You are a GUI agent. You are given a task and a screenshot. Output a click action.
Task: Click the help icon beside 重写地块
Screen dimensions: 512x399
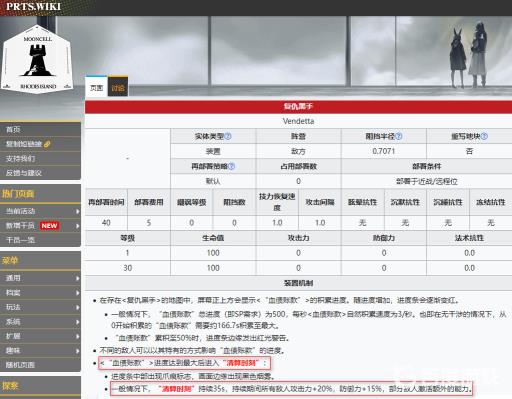click(484, 136)
